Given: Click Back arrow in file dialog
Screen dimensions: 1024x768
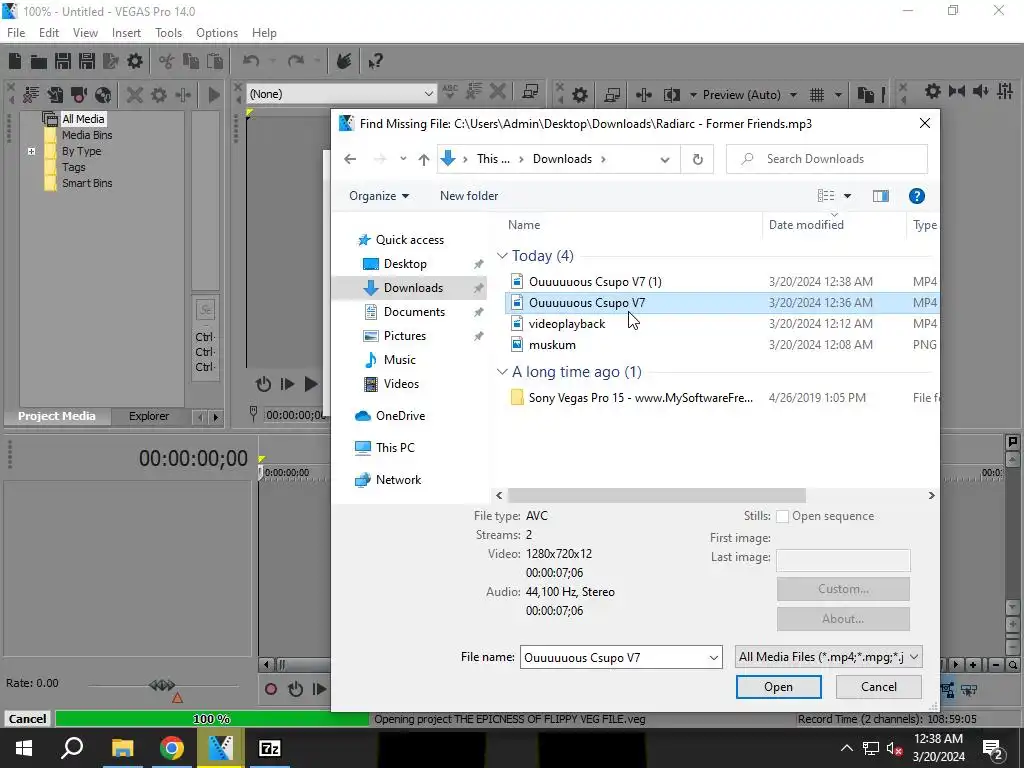Looking at the screenshot, I should (350, 159).
